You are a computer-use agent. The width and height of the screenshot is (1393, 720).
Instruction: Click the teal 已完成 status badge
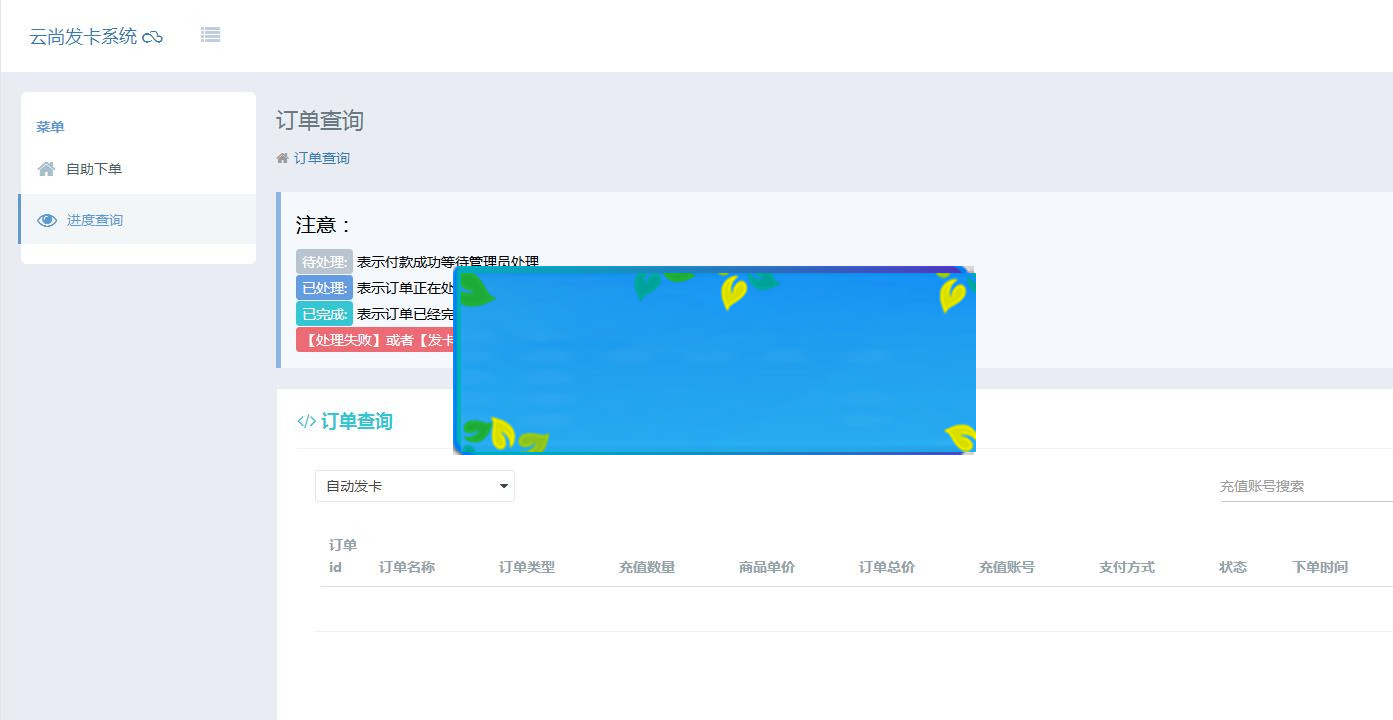(x=322, y=313)
